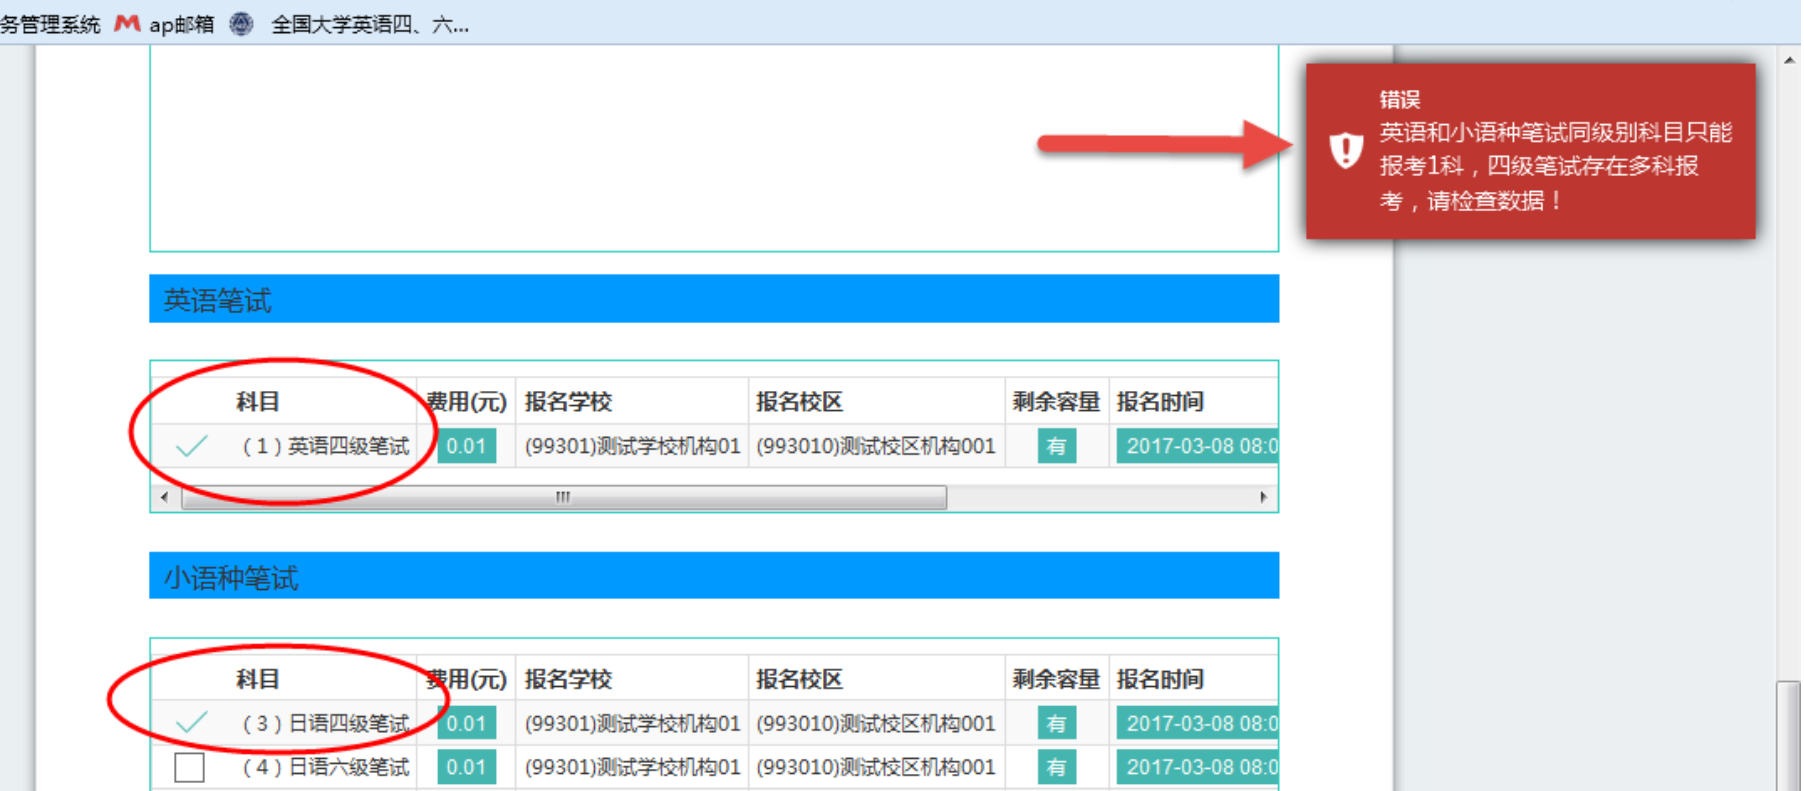Click registration time badge in 英语四级笔试 row
The width and height of the screenshot is (1804, 791).
[1197, 446]
